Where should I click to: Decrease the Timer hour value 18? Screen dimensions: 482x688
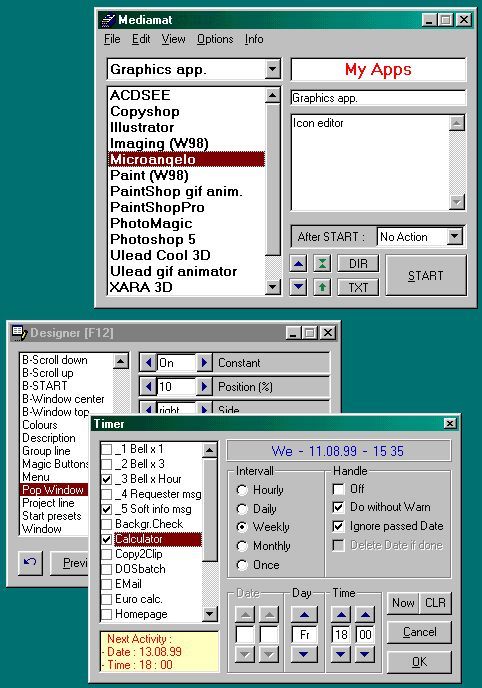[341, 654]
